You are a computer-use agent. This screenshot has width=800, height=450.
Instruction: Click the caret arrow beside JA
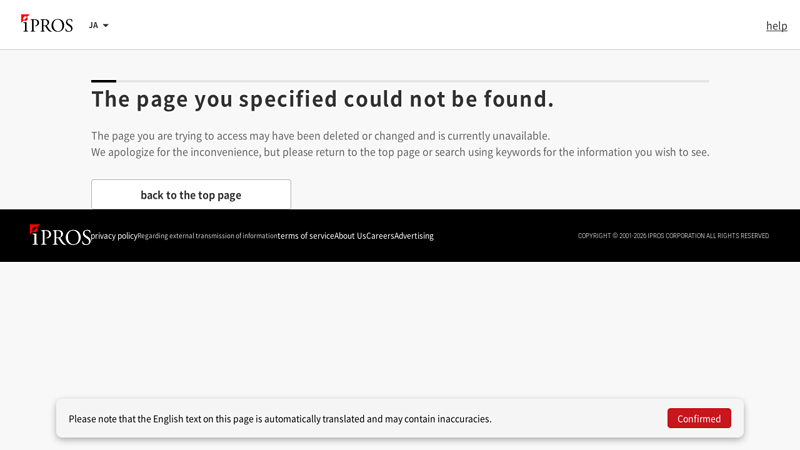click(106, 26)
